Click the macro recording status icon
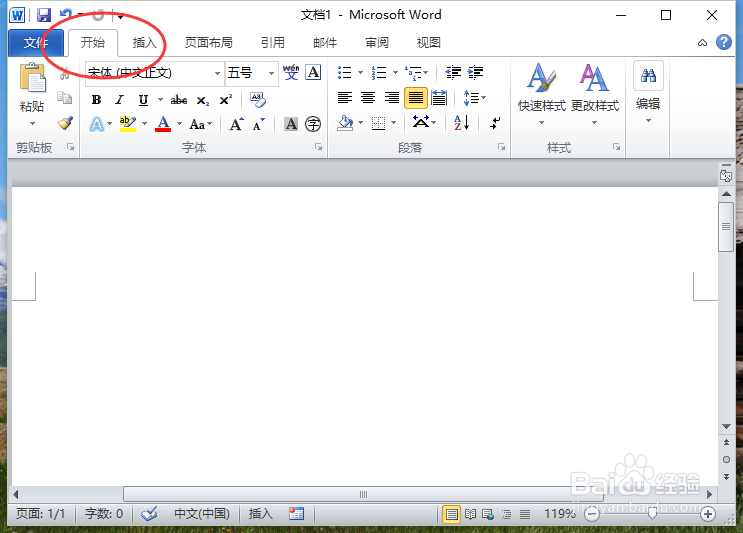Screen dimensions: 743x533 pos(297,514)
